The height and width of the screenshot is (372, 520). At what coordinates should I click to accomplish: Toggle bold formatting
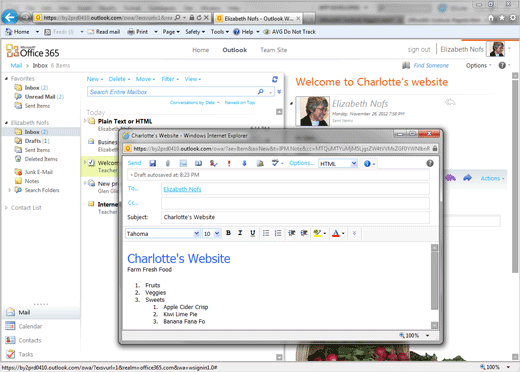(x=228, y=233)
